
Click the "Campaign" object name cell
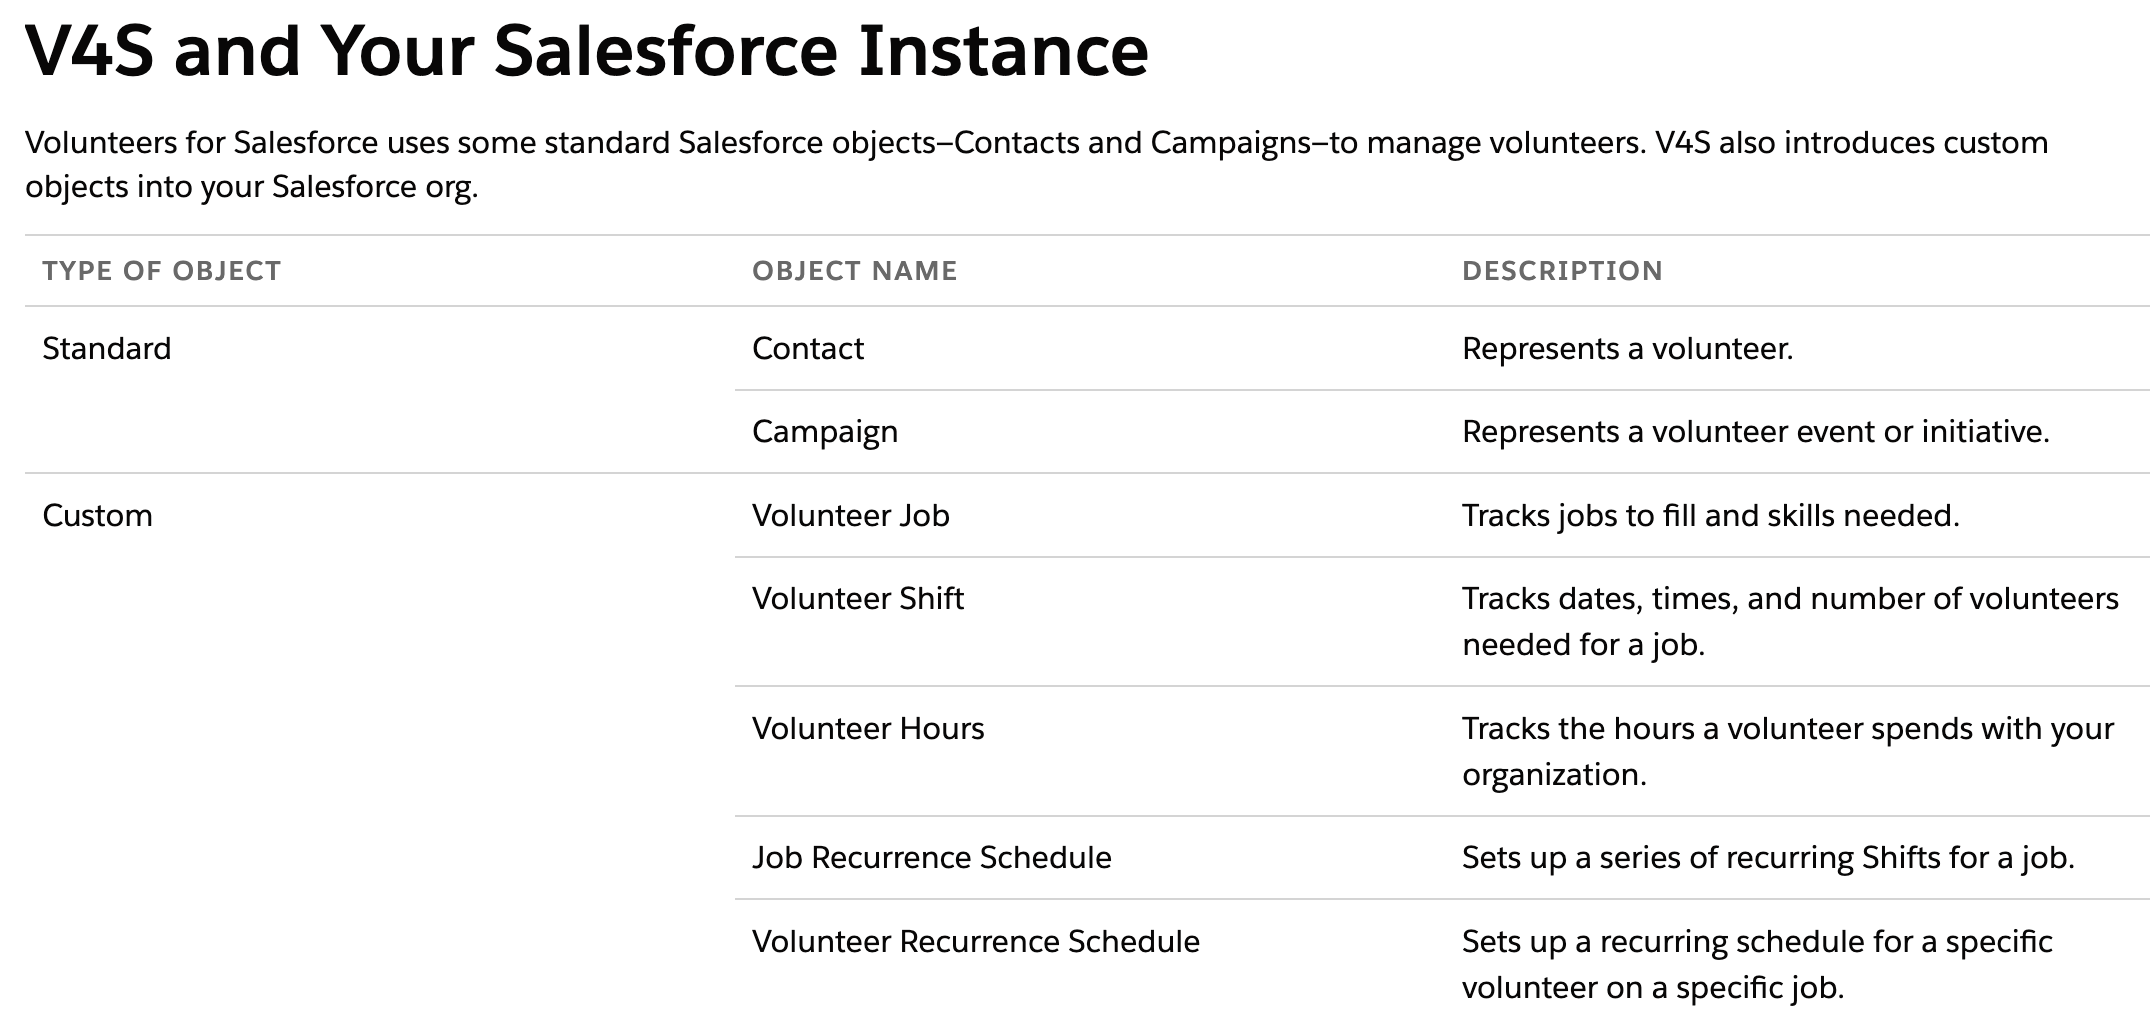[825, 432]
